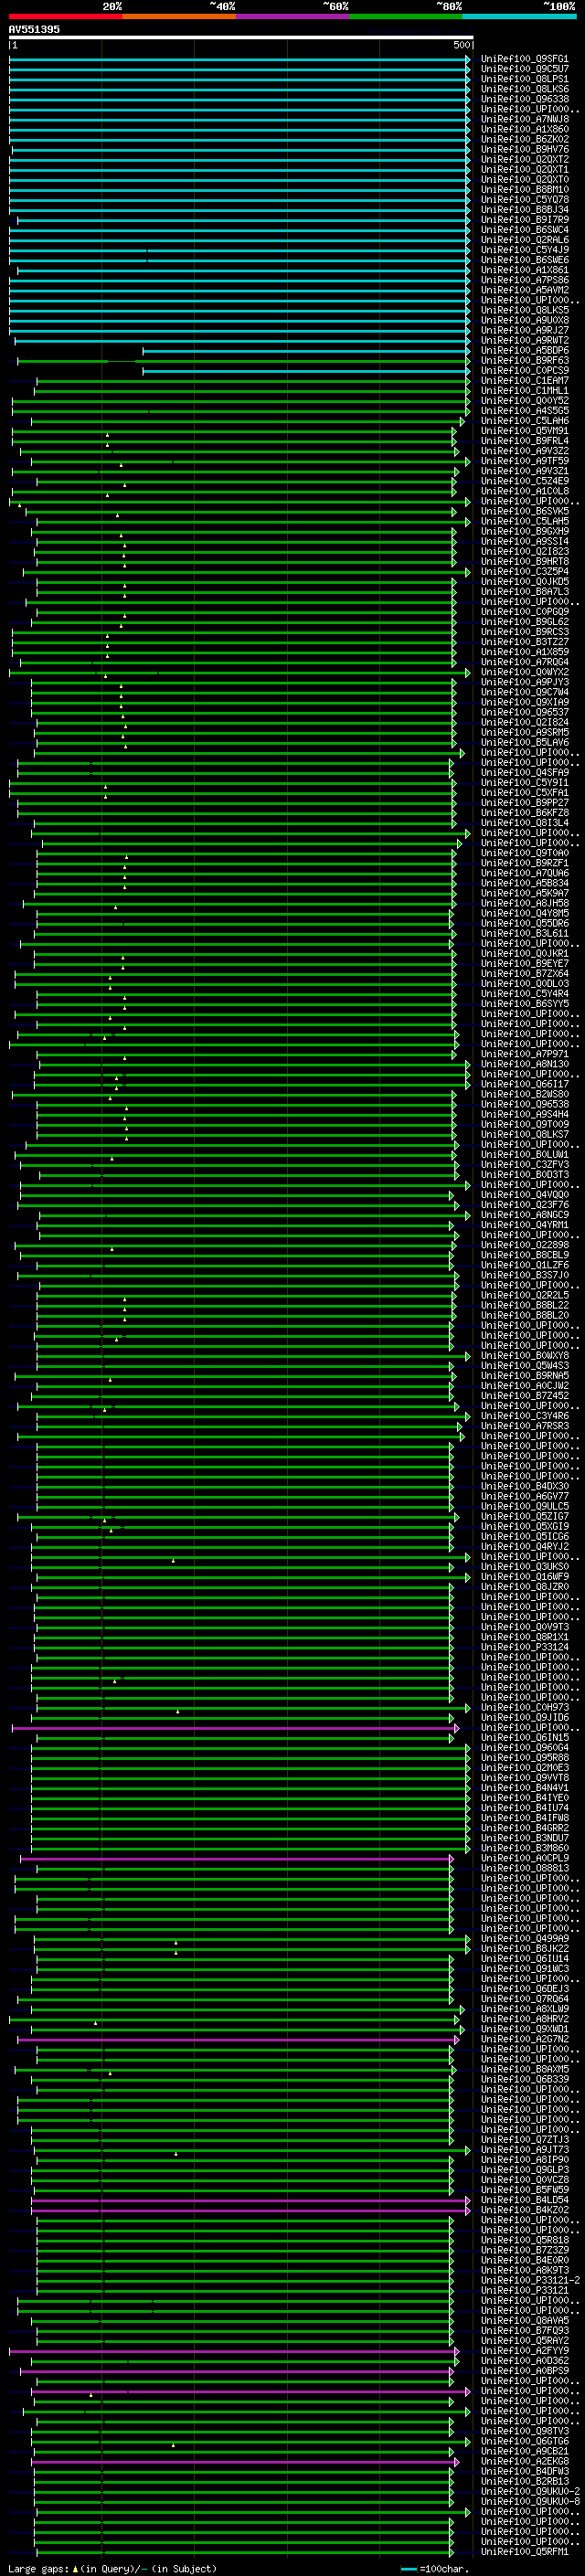Open hit UniRef100_B6ZK02
The height and width of the screenshot is (2576, 585).
[525, 139]
